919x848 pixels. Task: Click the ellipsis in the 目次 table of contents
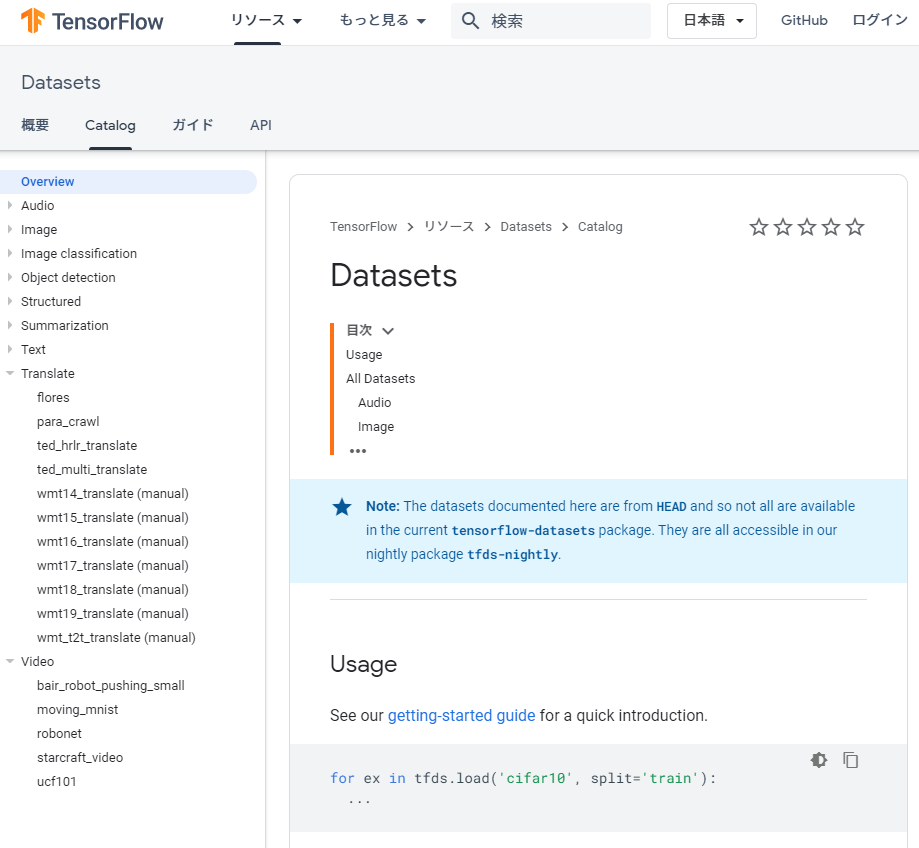(357, 451)
